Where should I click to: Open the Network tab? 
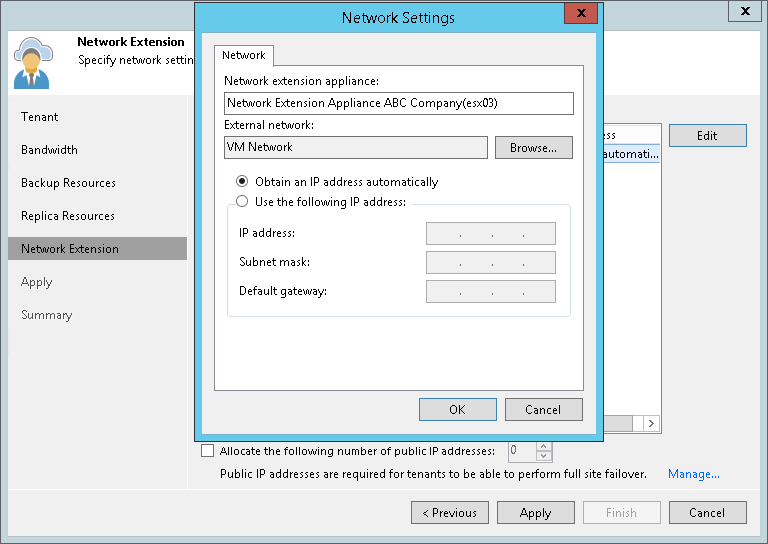click(243, 55)
